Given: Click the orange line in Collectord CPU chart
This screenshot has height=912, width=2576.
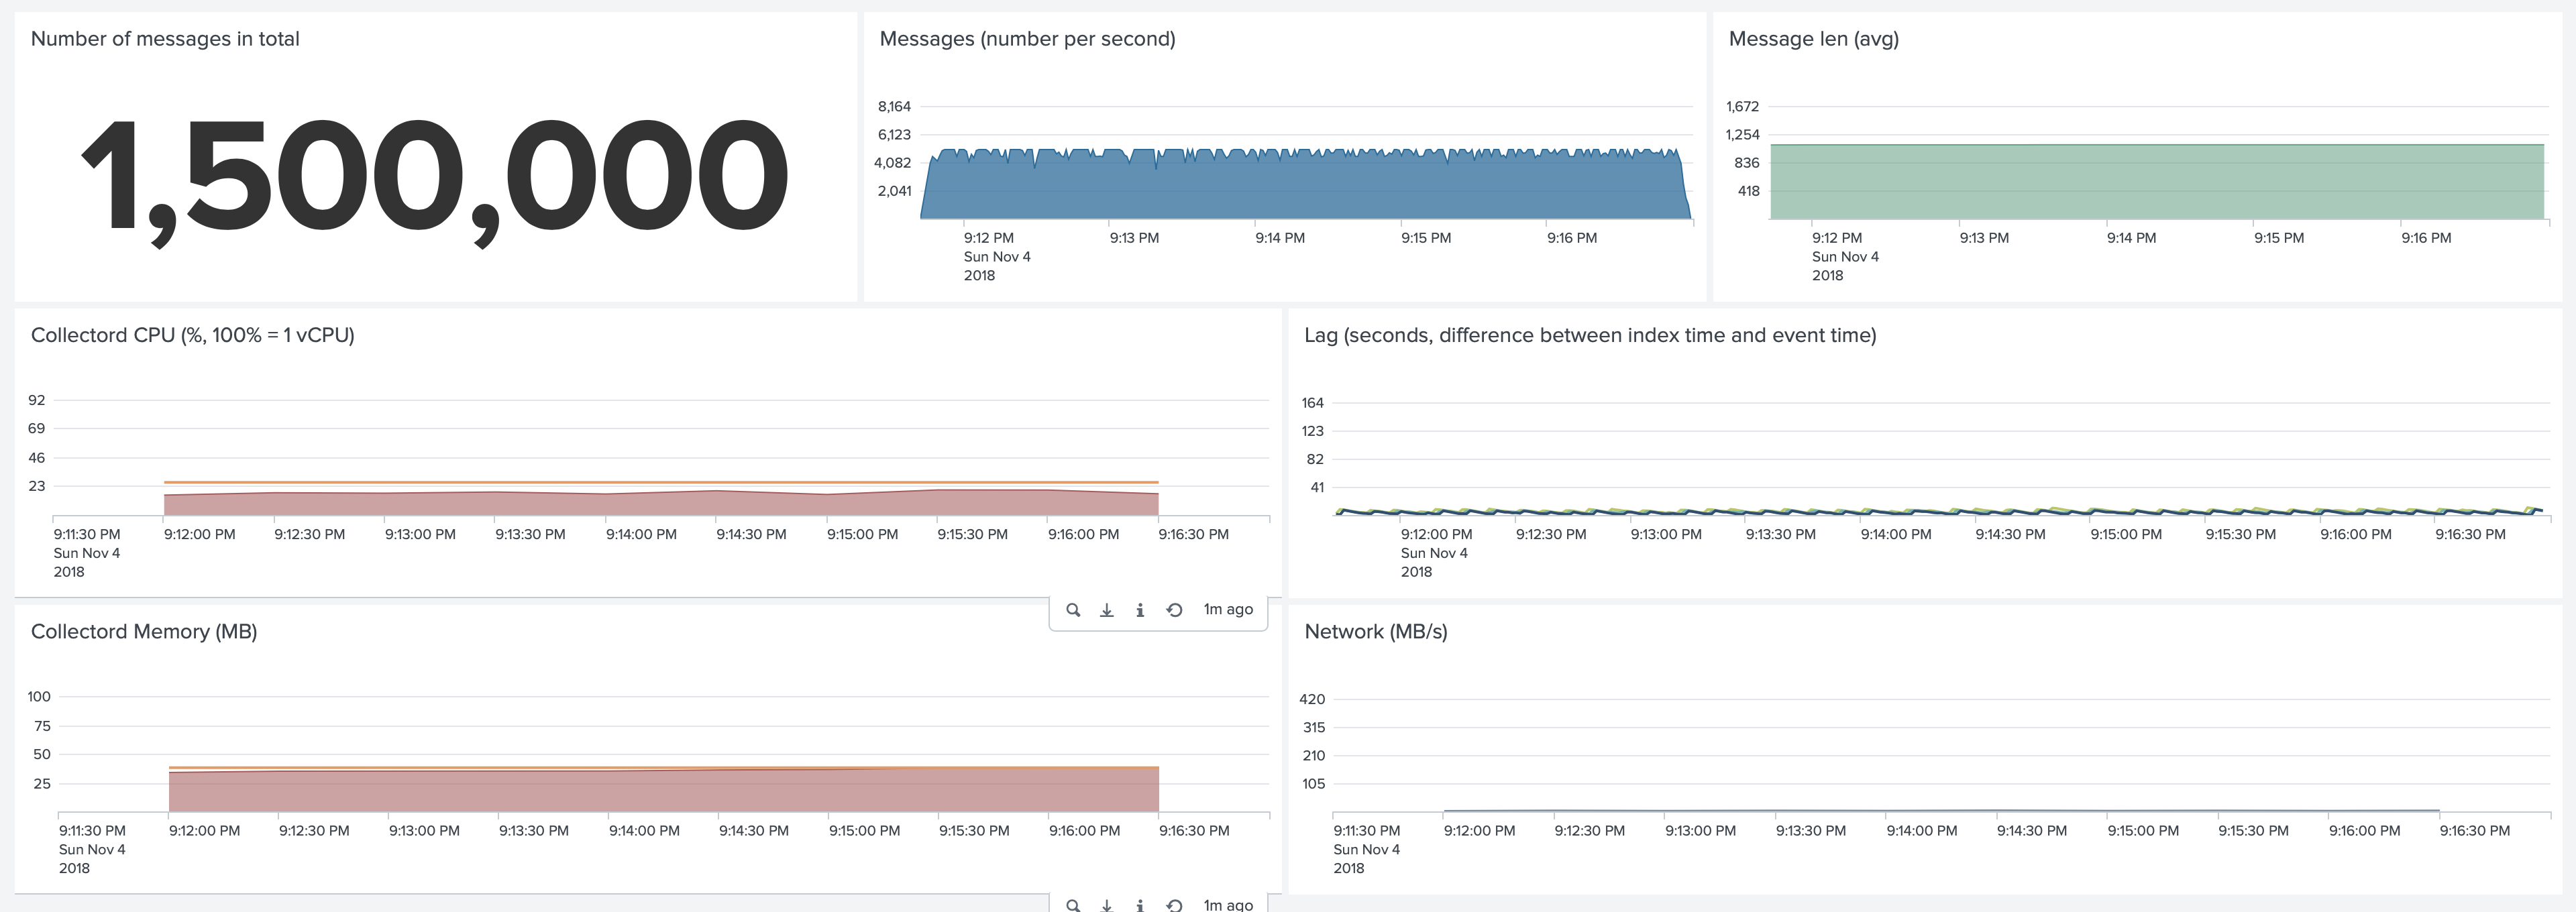Looking at the screenshot, I should [660, 482].
